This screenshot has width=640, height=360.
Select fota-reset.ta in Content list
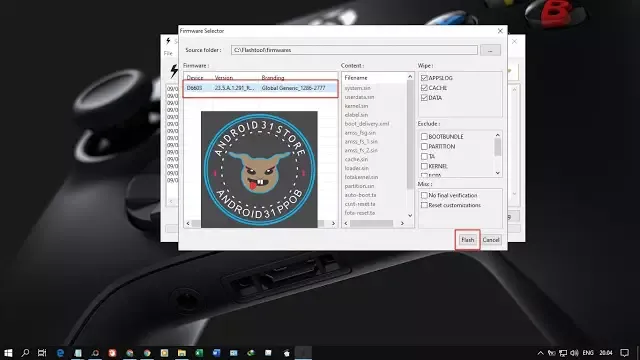(x=360, y=213)
